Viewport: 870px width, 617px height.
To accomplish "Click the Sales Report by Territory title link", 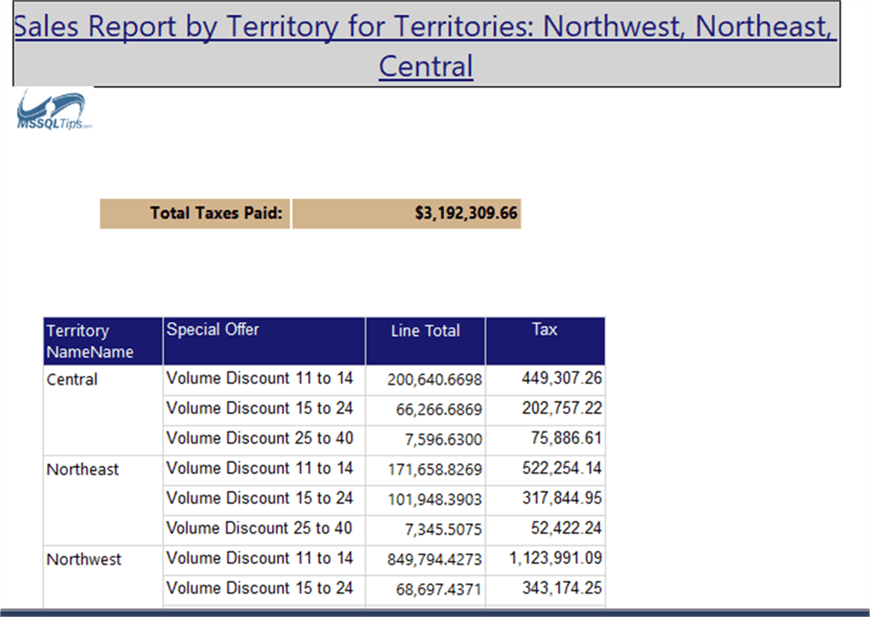I will click(x=426, y=45).
